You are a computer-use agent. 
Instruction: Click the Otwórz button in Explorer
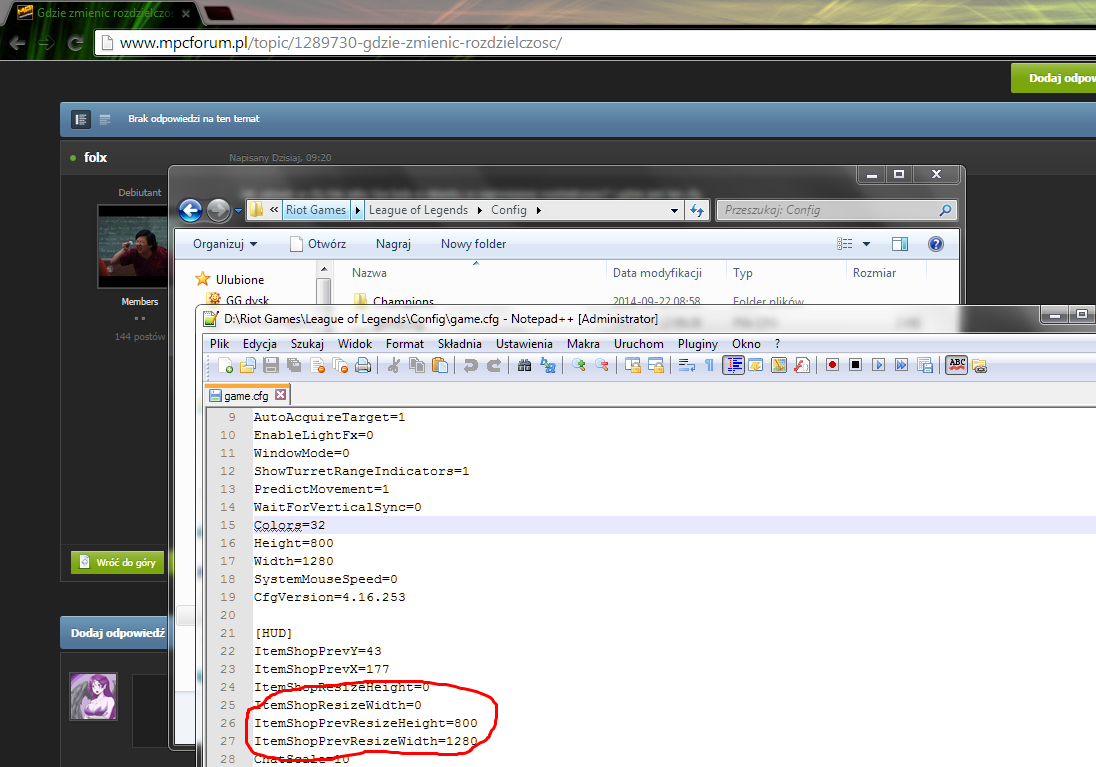click(x=318, y=243)
